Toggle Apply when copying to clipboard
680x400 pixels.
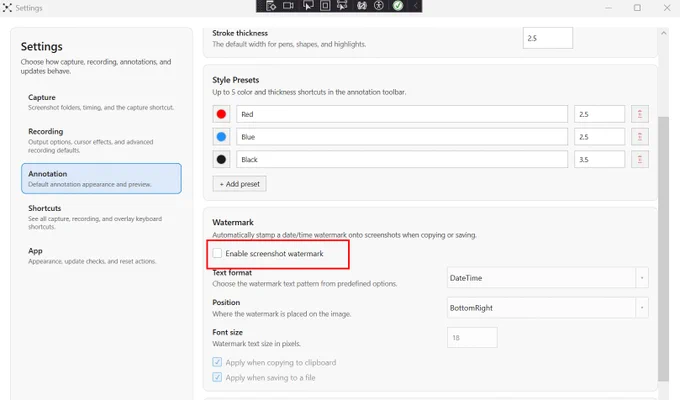coord(217,362)
